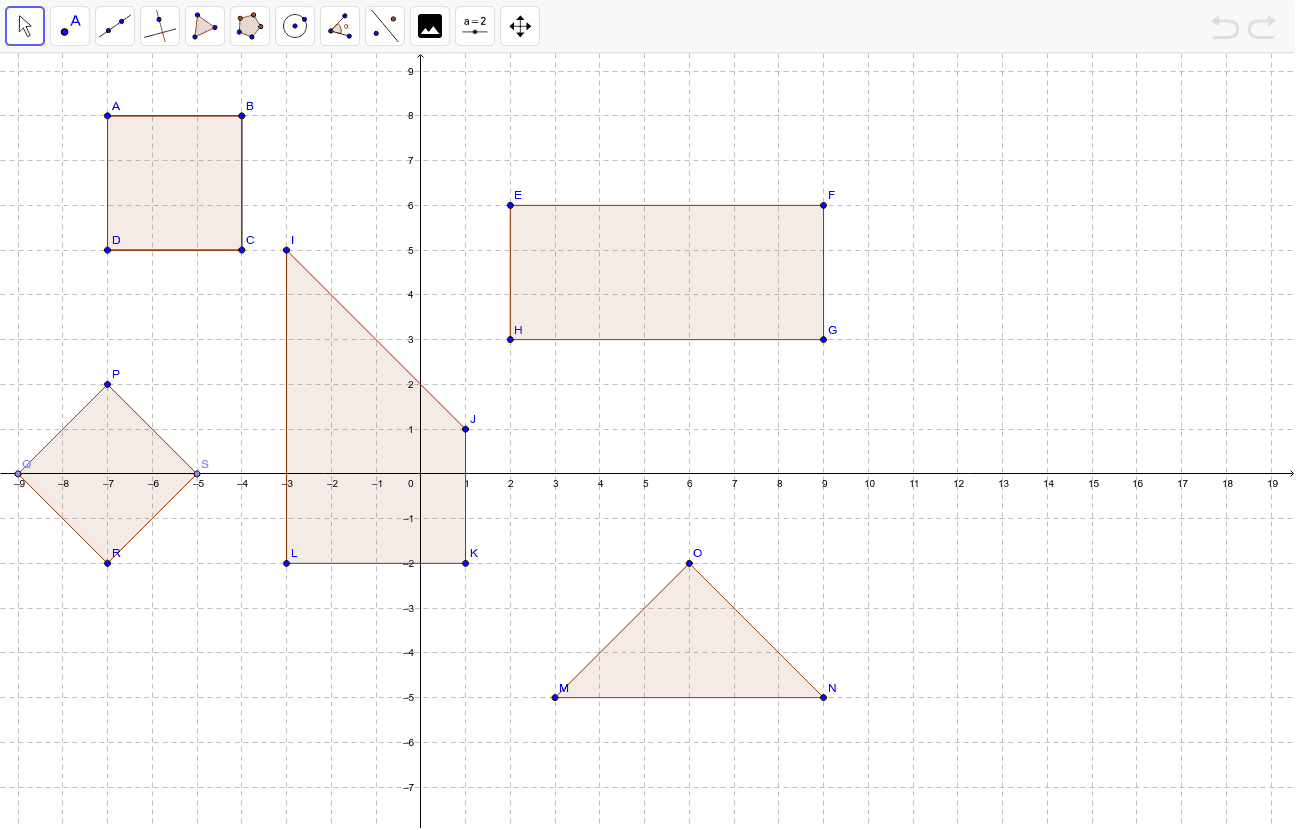The height and width of the screenshot is (830, 1296).
Task: Select the Polygon tool
Action: click(x=205, y=26)
